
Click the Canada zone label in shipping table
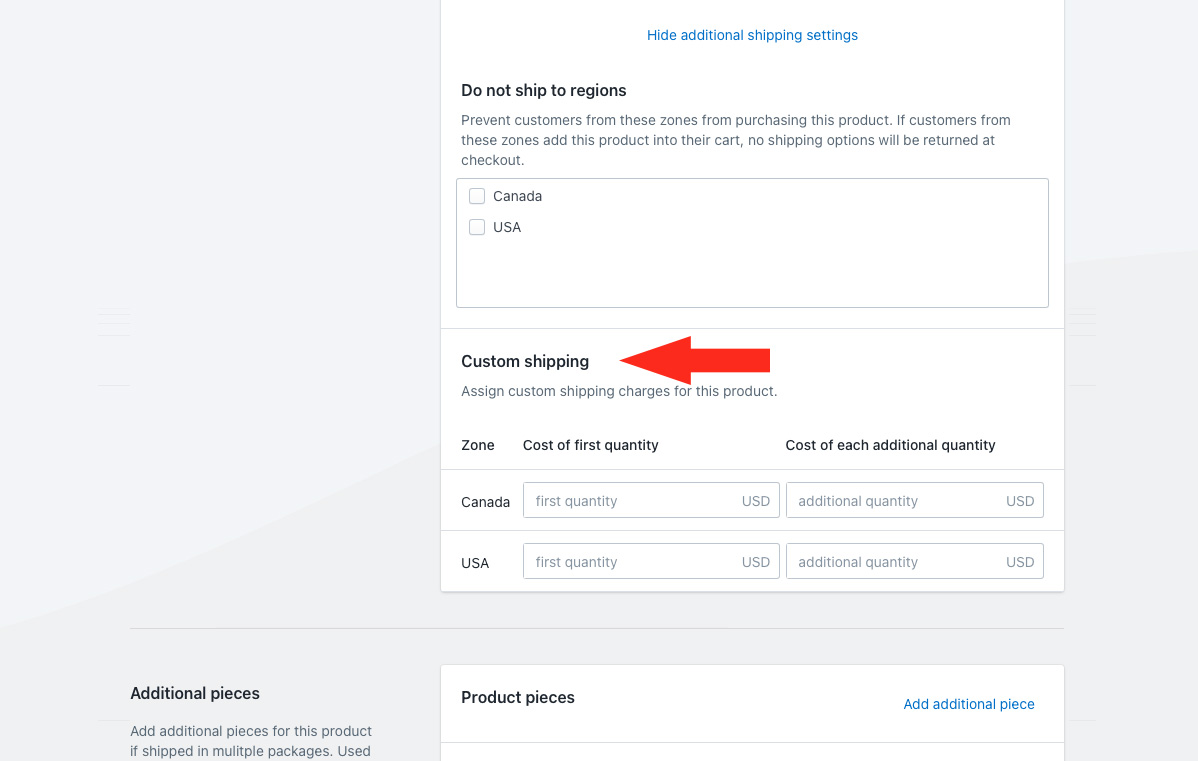pos(485,502)
